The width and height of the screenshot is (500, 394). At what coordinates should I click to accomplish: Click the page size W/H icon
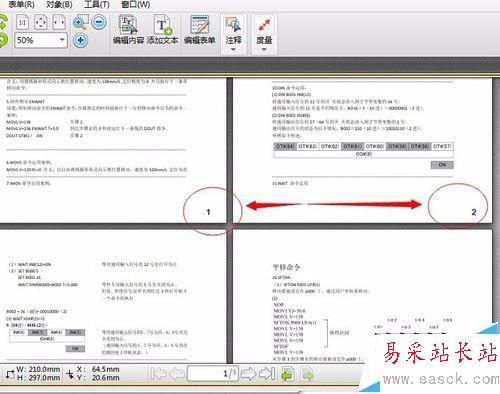point(10,374)
